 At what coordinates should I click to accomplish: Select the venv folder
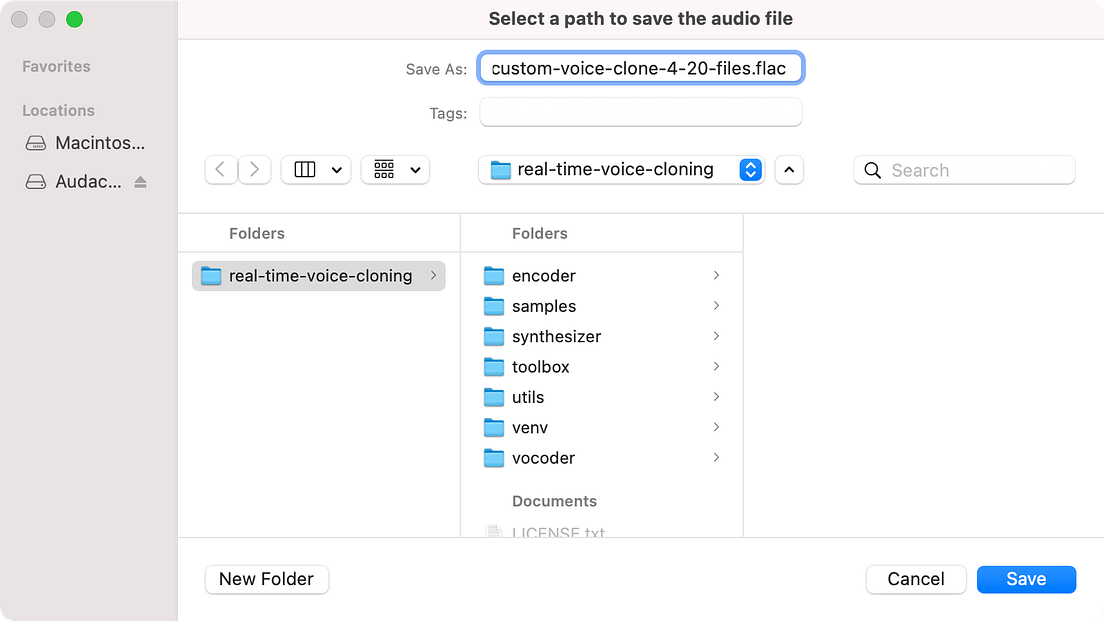point(529,428)
